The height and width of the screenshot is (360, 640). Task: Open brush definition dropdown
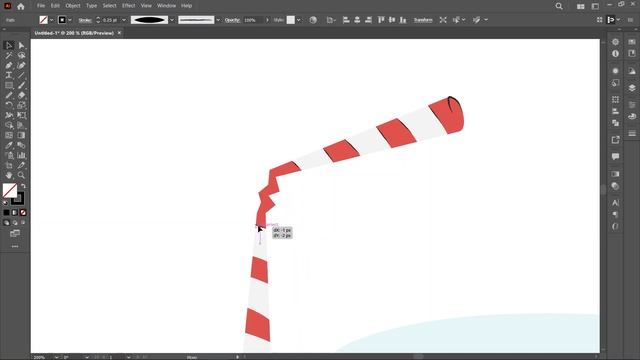click(x=218, y=20)
